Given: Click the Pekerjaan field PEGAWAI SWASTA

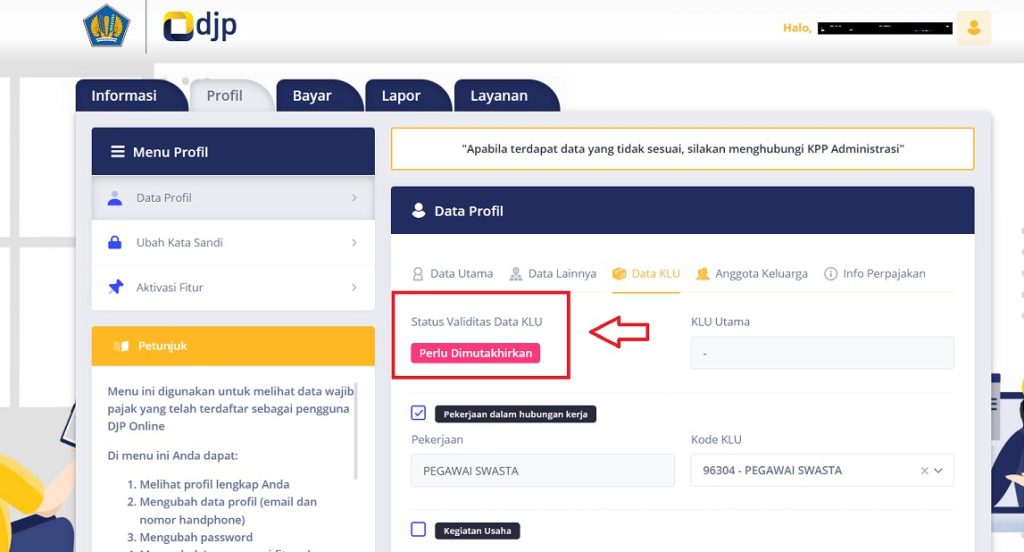Looking at the screenshot, I should [543, 470].
